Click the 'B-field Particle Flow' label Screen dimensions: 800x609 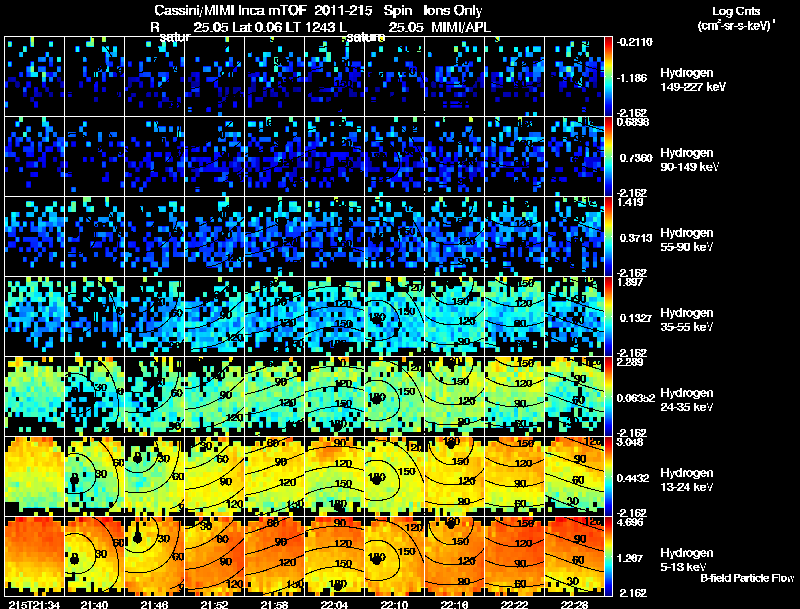[x=747, y=578]
